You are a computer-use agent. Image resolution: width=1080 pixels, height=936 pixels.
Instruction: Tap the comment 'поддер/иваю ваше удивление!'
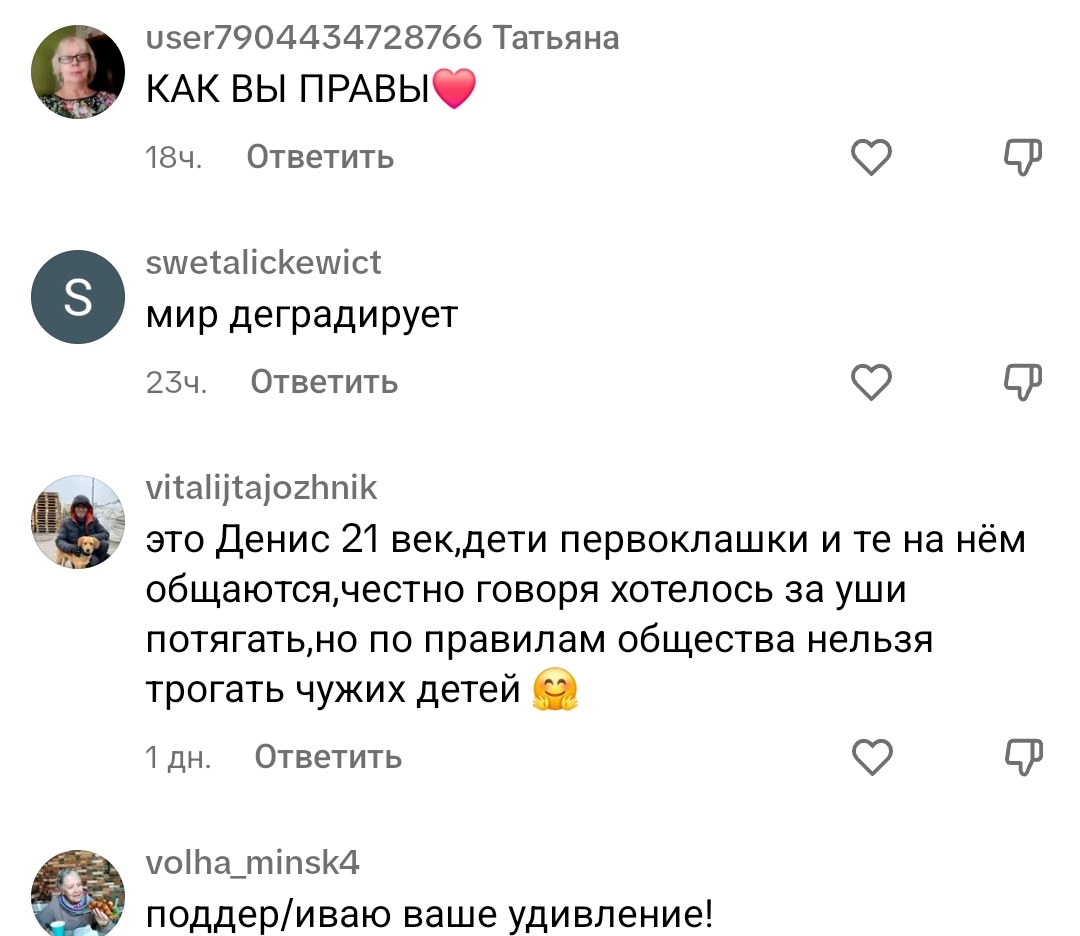(x=429, y=914)
